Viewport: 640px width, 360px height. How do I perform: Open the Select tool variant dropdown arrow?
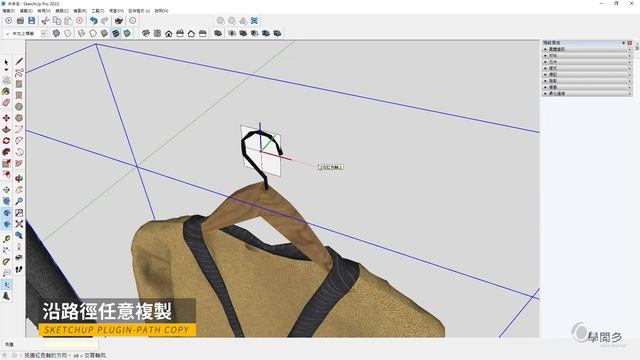(x=6, y=70)
